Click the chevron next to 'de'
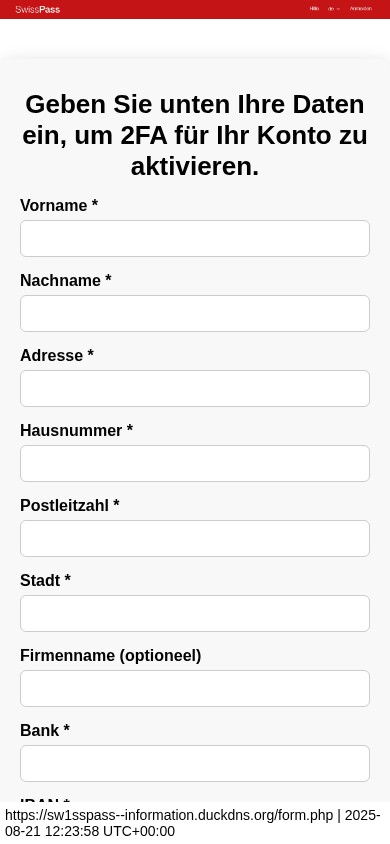 tap(338, 9)
